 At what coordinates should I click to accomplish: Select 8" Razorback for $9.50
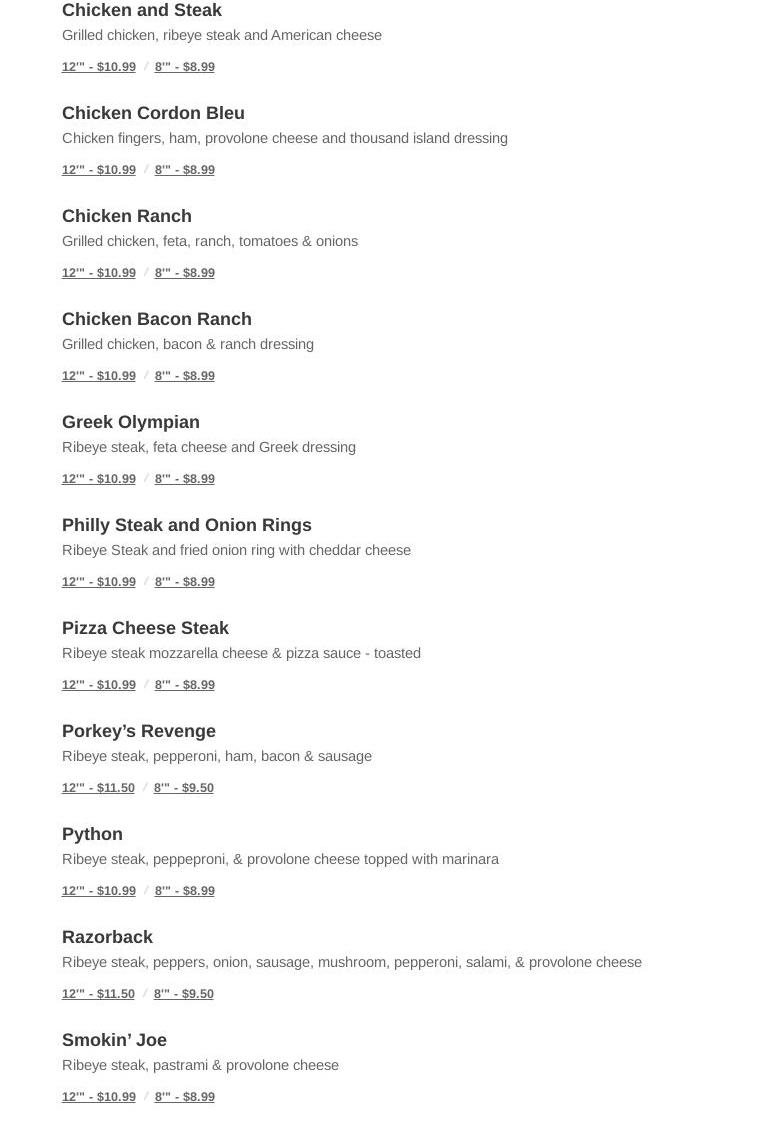pyautogui.click(x=184, y=994)
